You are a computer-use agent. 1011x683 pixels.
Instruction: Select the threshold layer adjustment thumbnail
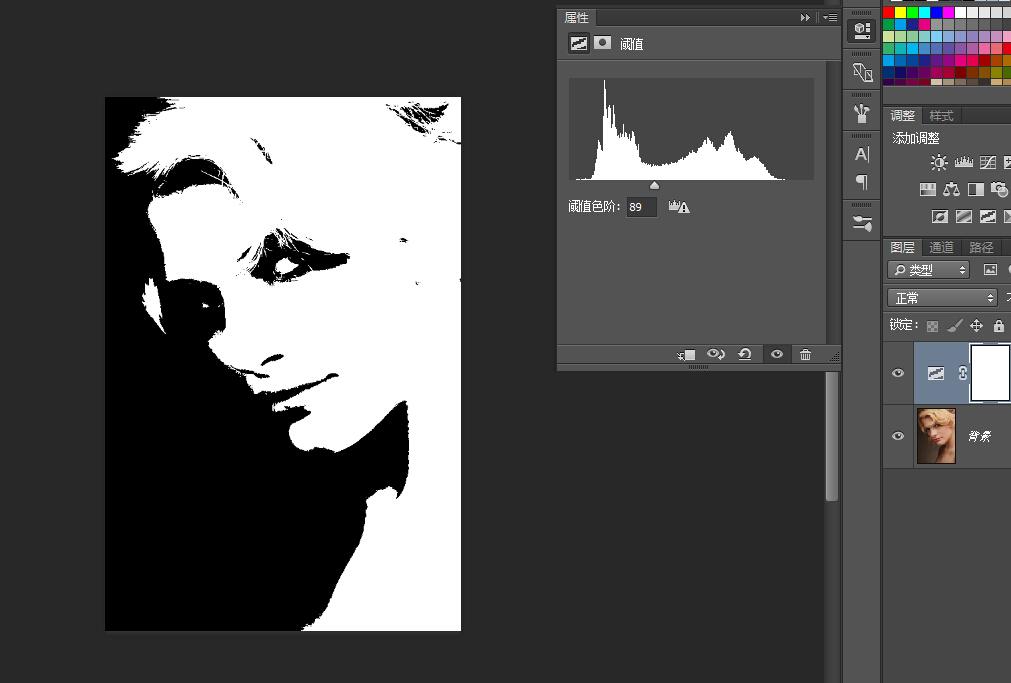[x=936, y=373]
